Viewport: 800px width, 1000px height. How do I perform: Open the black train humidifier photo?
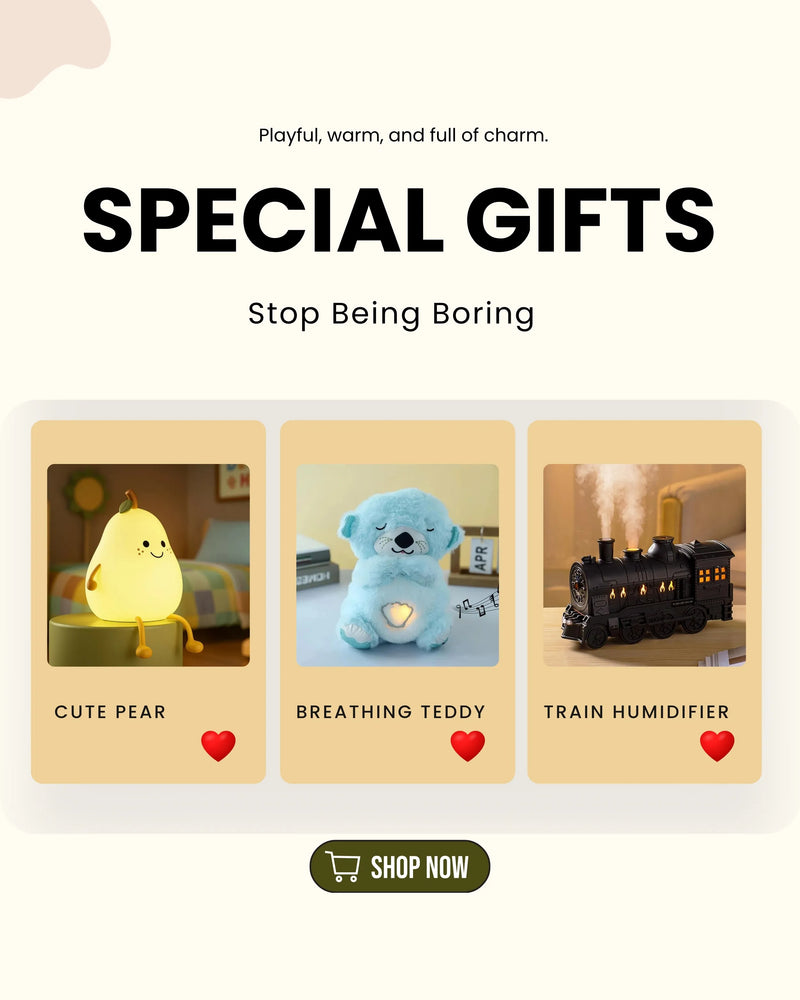pos(644,565)
